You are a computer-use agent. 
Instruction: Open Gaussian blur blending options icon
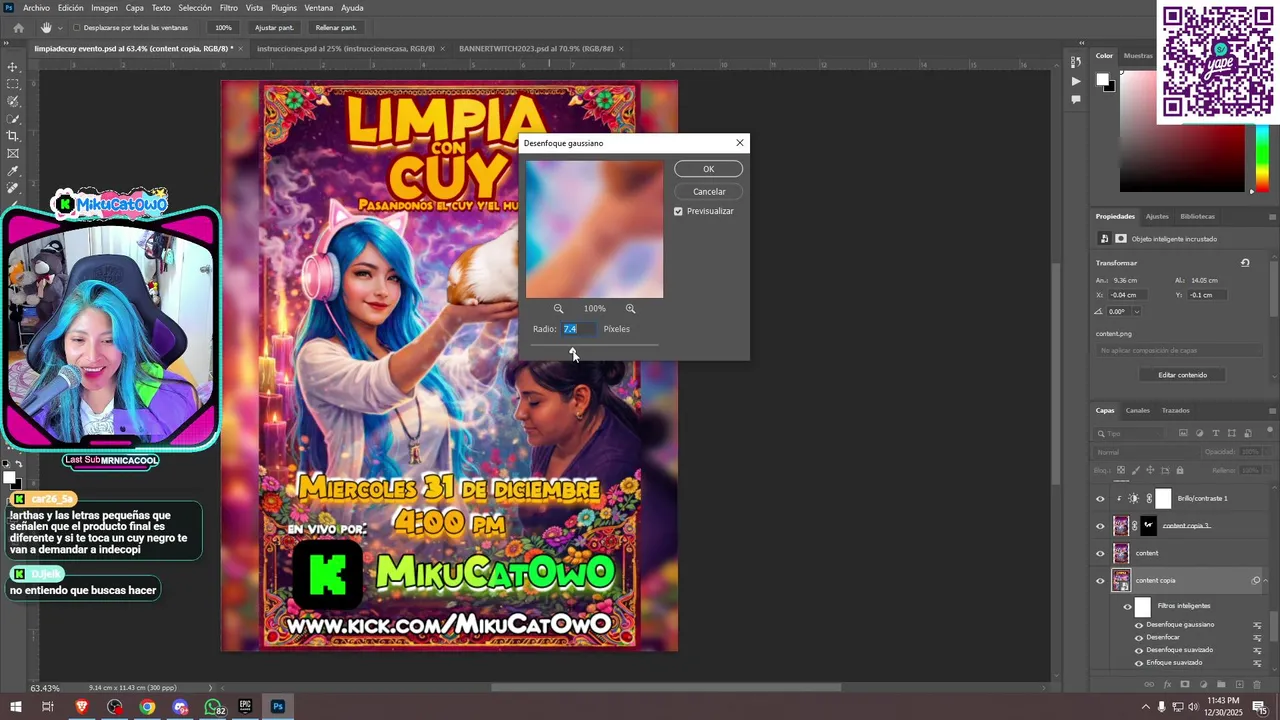(x=1257, y=625)
